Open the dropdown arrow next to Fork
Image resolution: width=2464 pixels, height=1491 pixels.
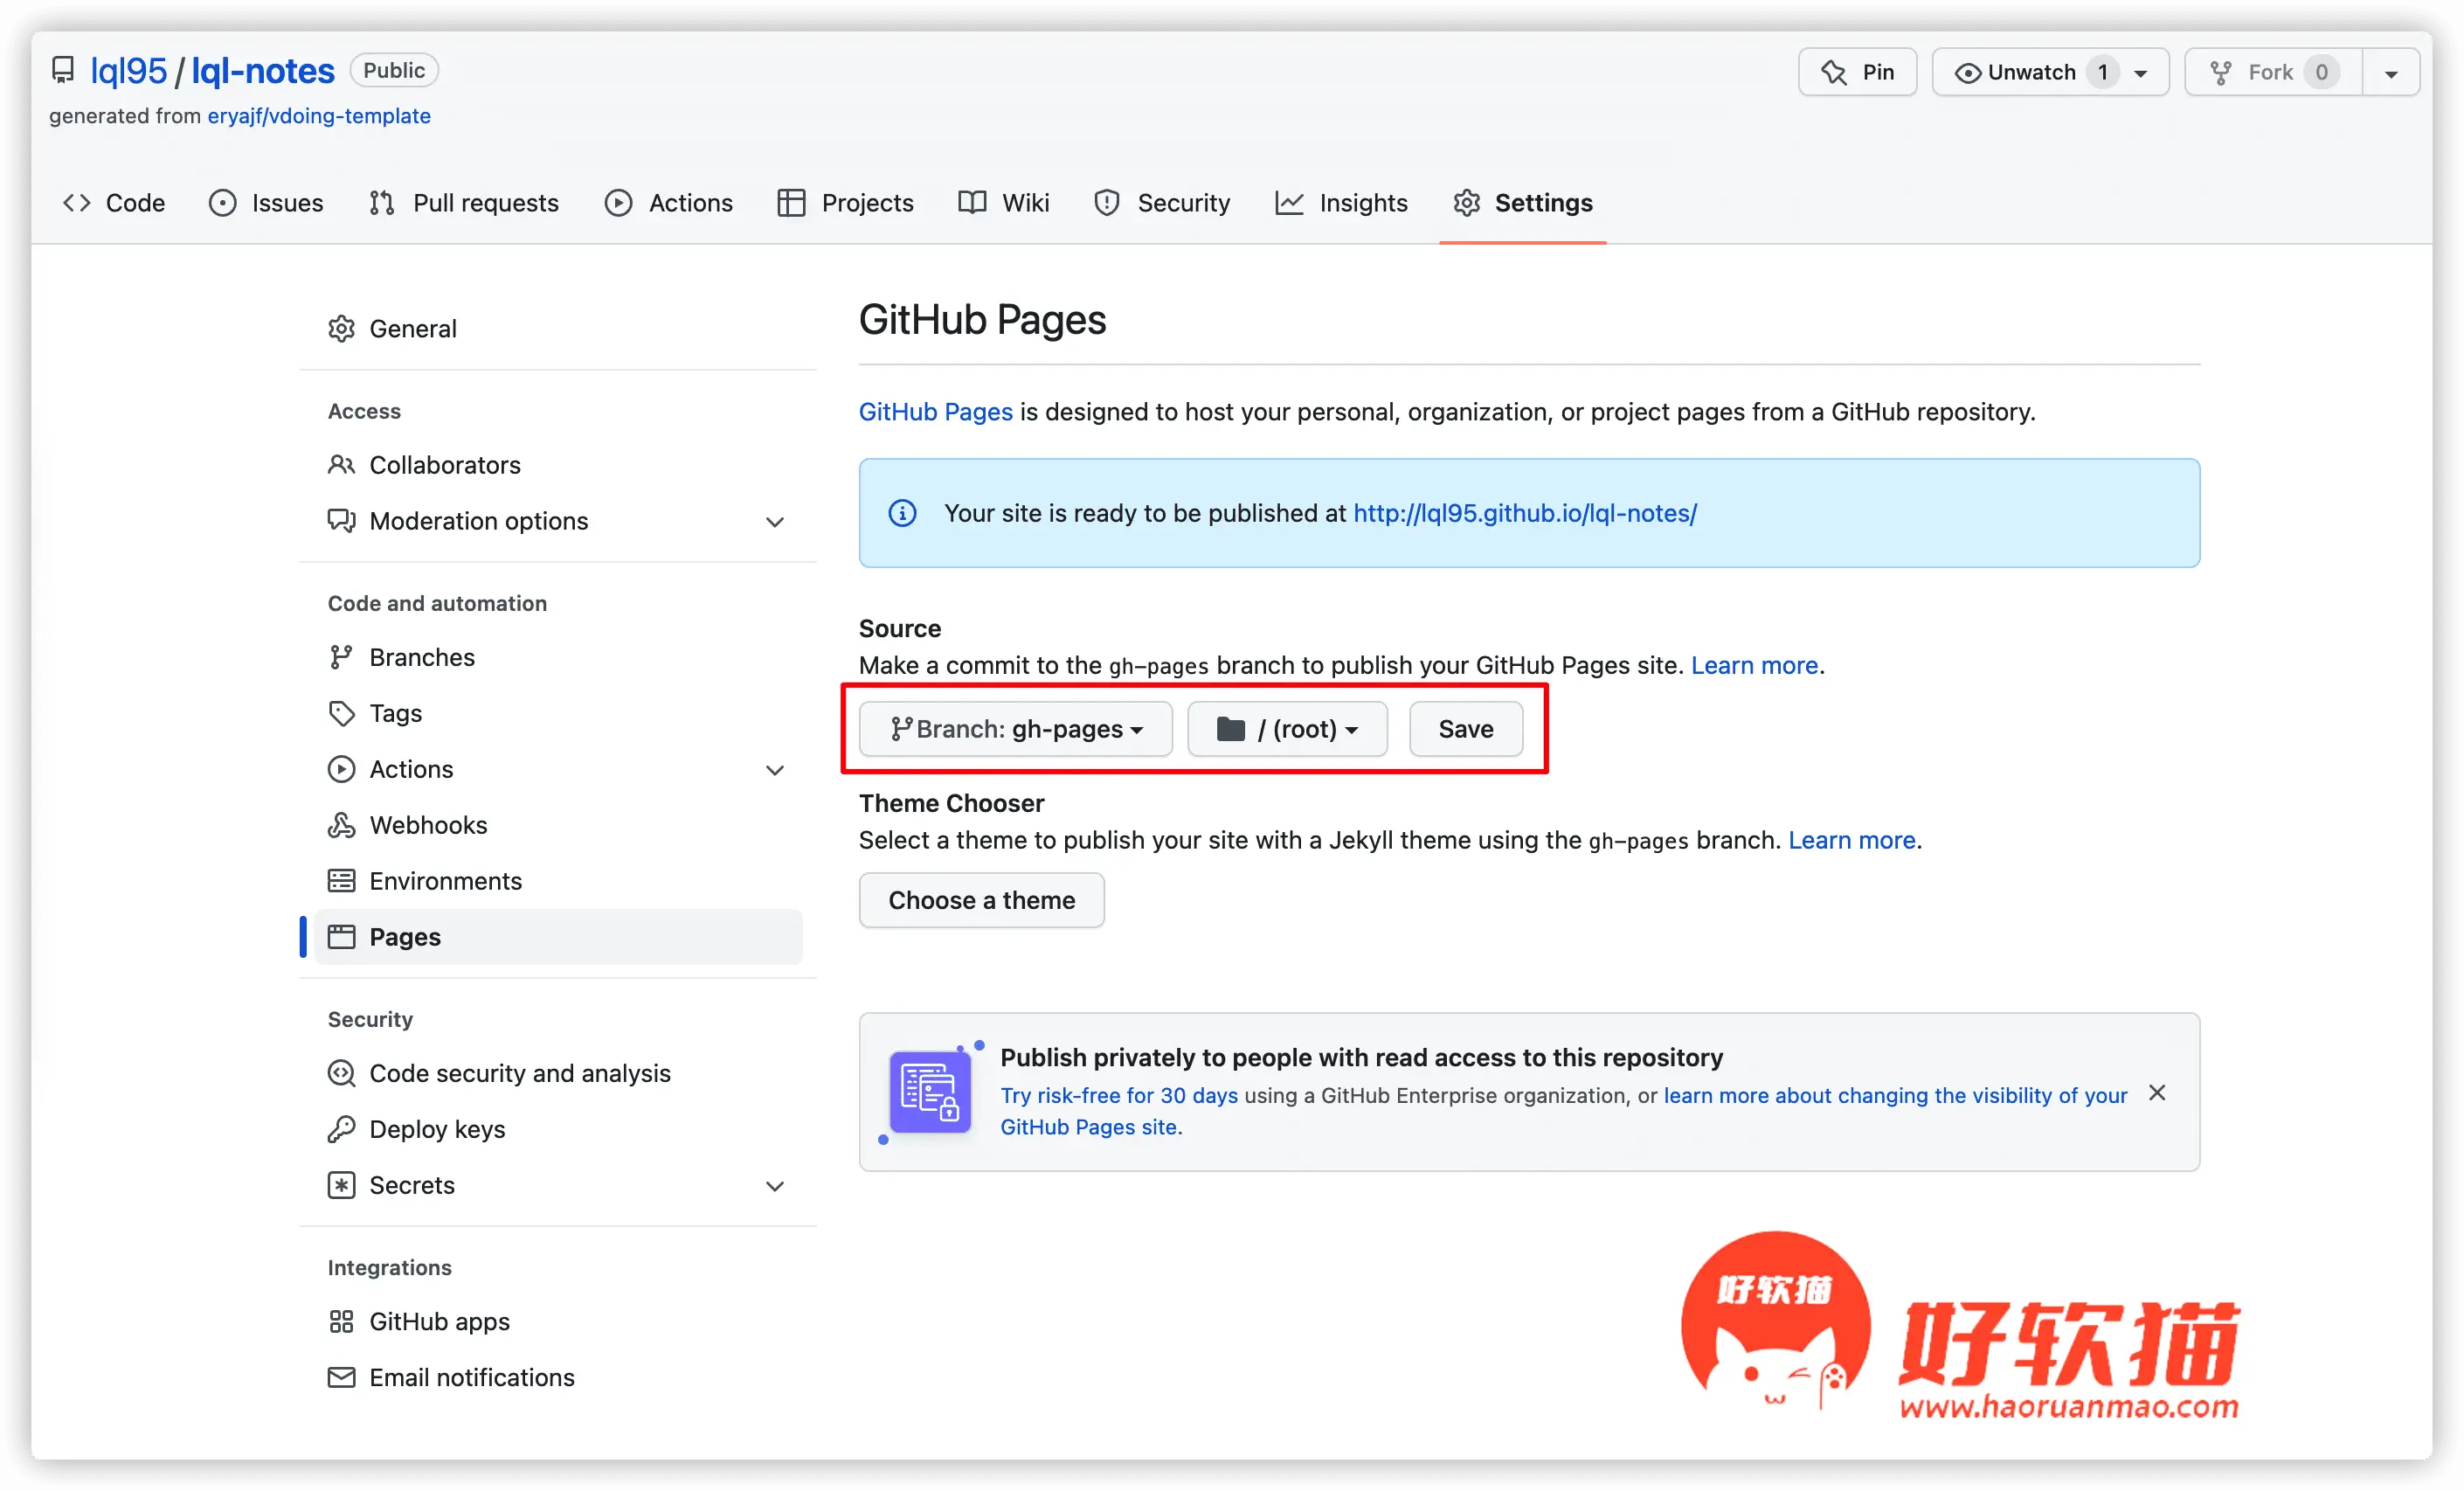2391,72
